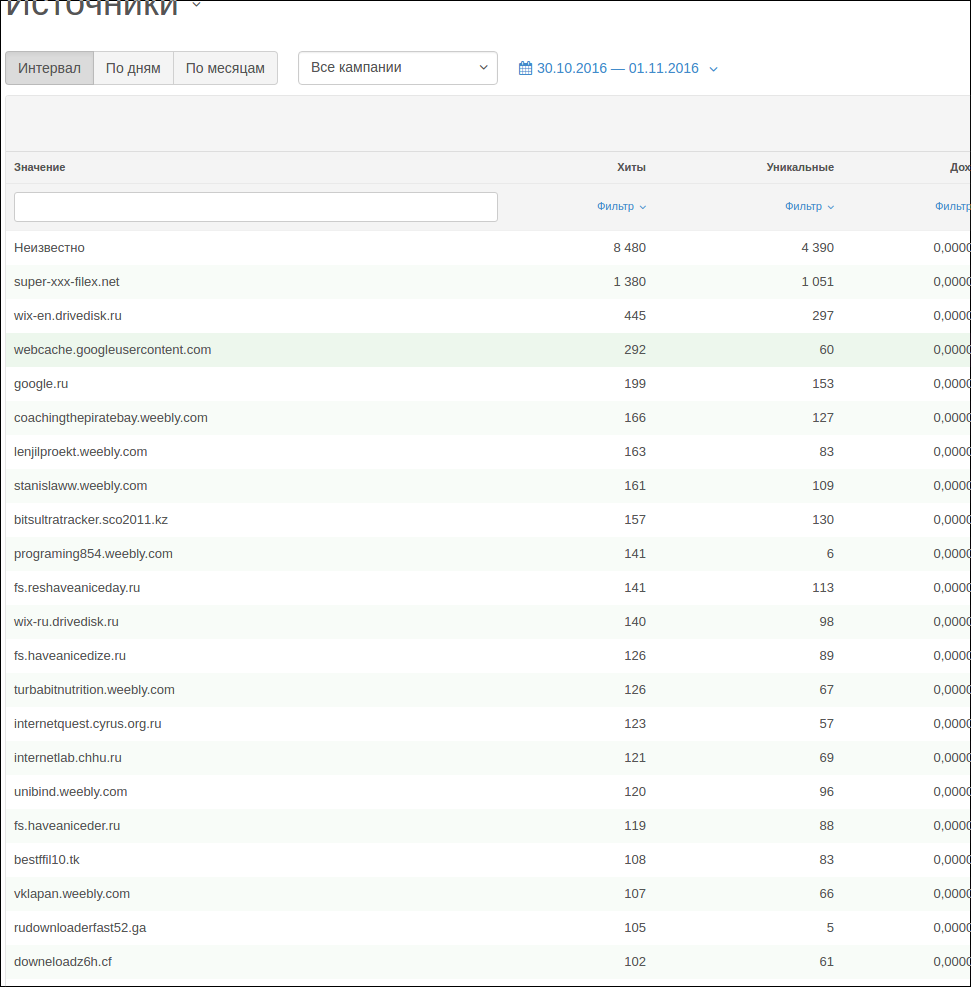Screen dimensions: 971x987
Task: Click the 120 hits cell
Action: [635, 792]
